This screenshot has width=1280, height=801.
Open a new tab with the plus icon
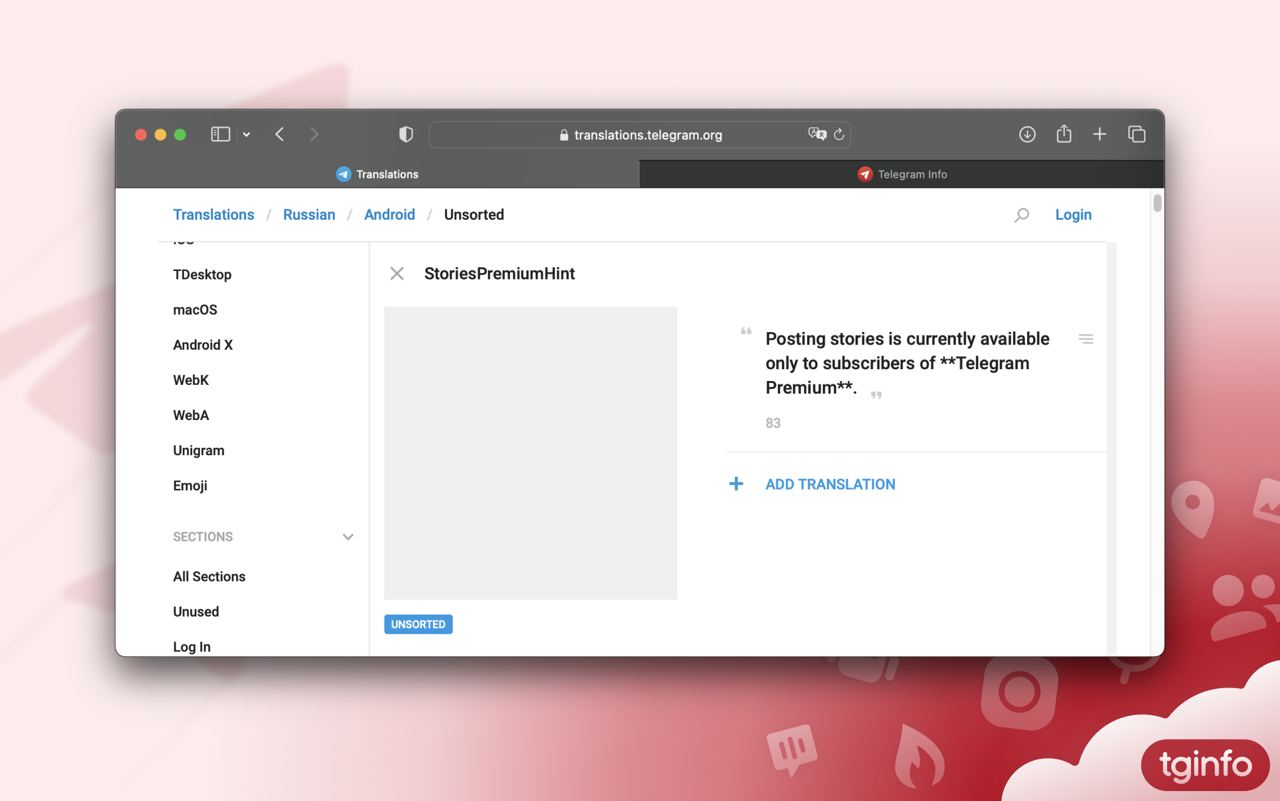pyautogui.click(x=1099, y=134)
